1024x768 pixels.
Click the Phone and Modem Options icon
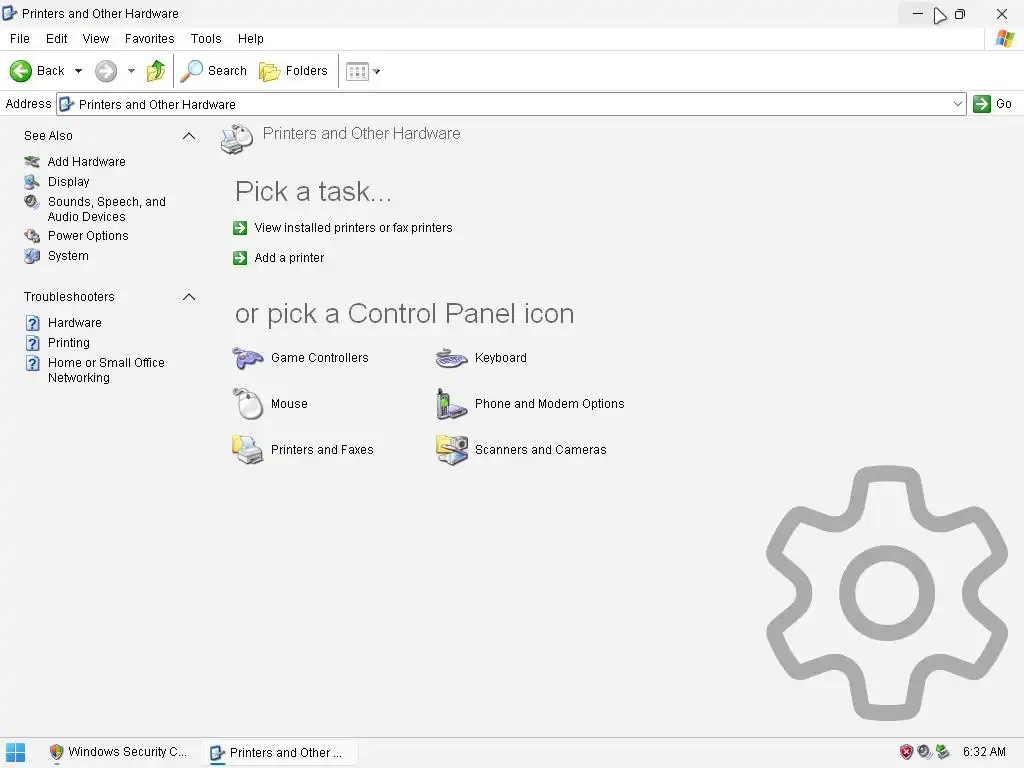click(x=451, y=404)
